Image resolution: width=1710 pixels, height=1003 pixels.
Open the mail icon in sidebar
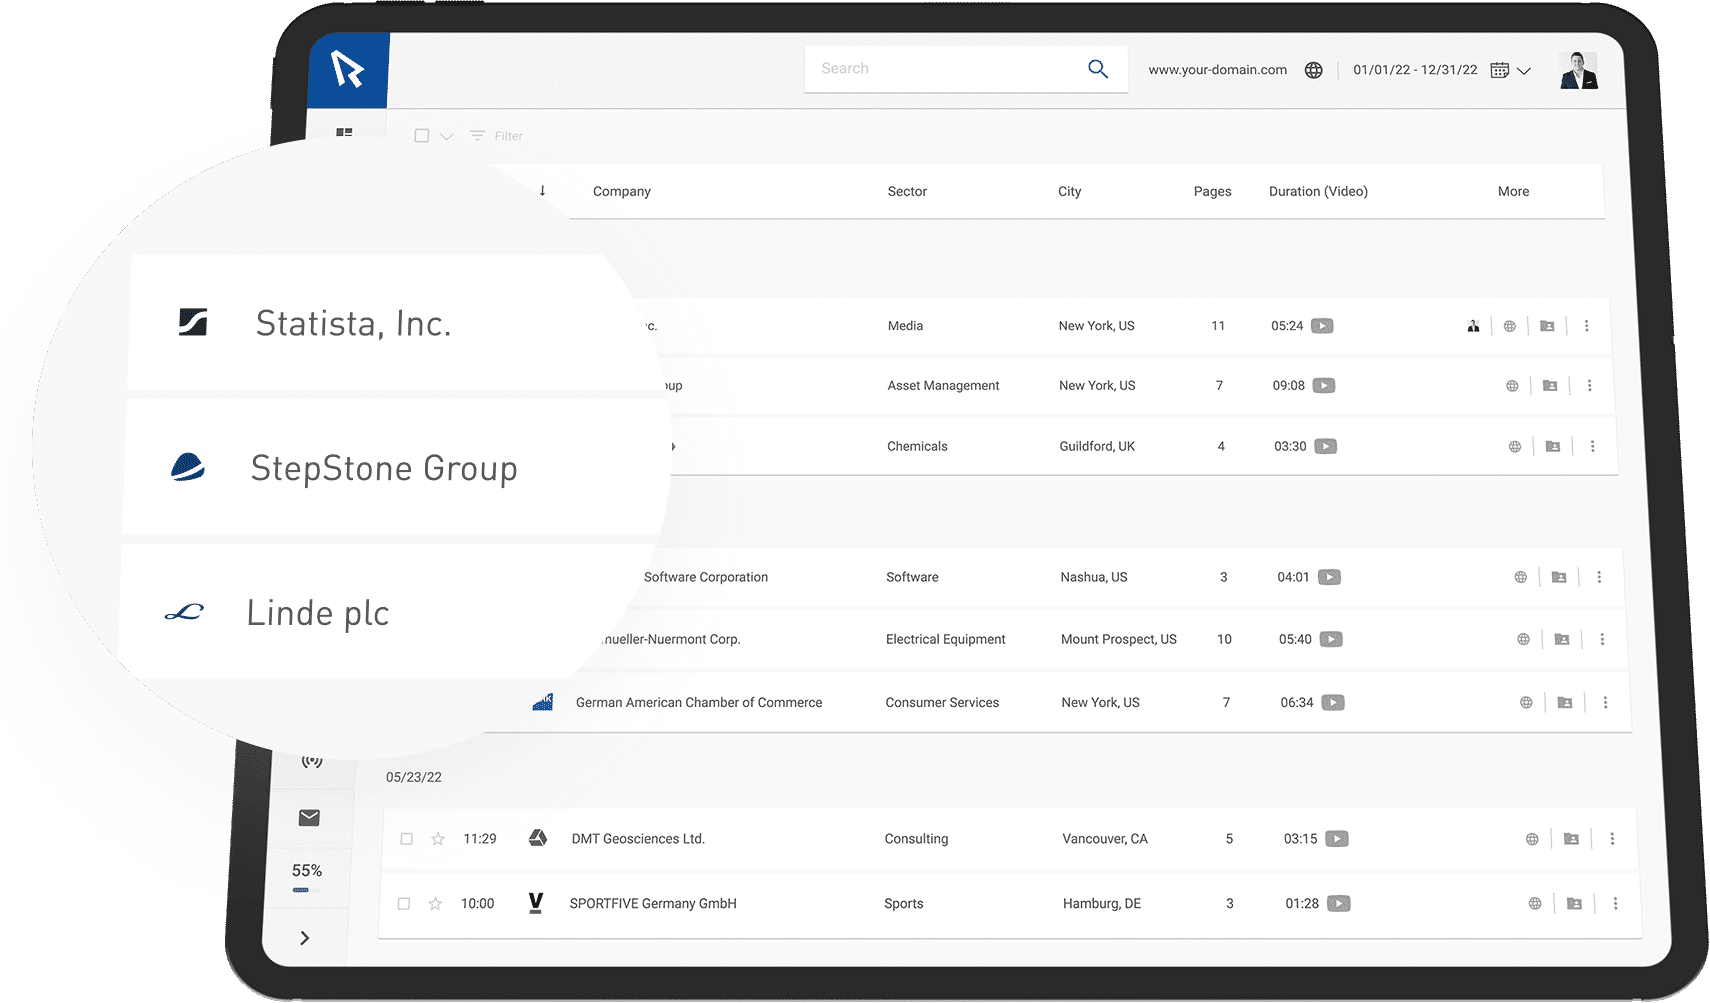309,818
